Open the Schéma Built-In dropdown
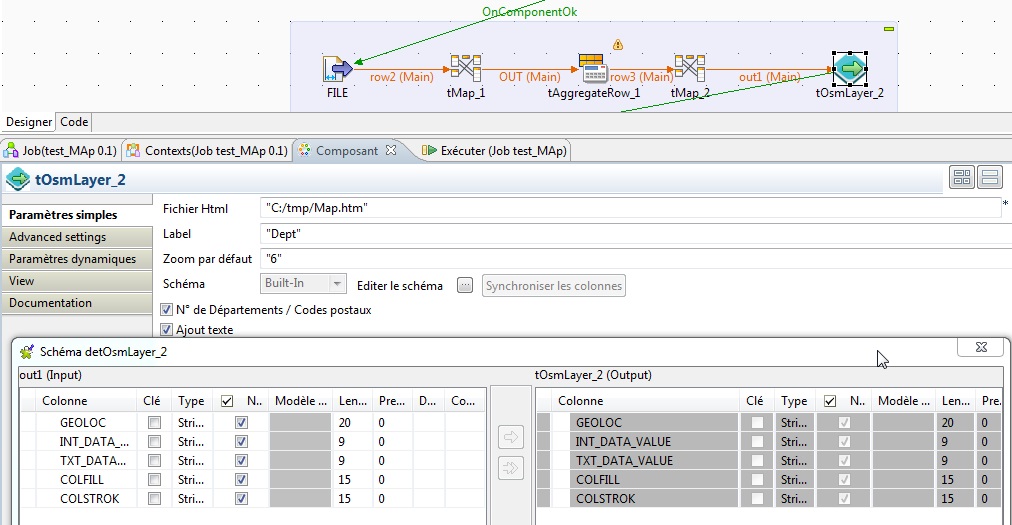This screenshot has width=1012, height=525. click(x=303, y=285)
